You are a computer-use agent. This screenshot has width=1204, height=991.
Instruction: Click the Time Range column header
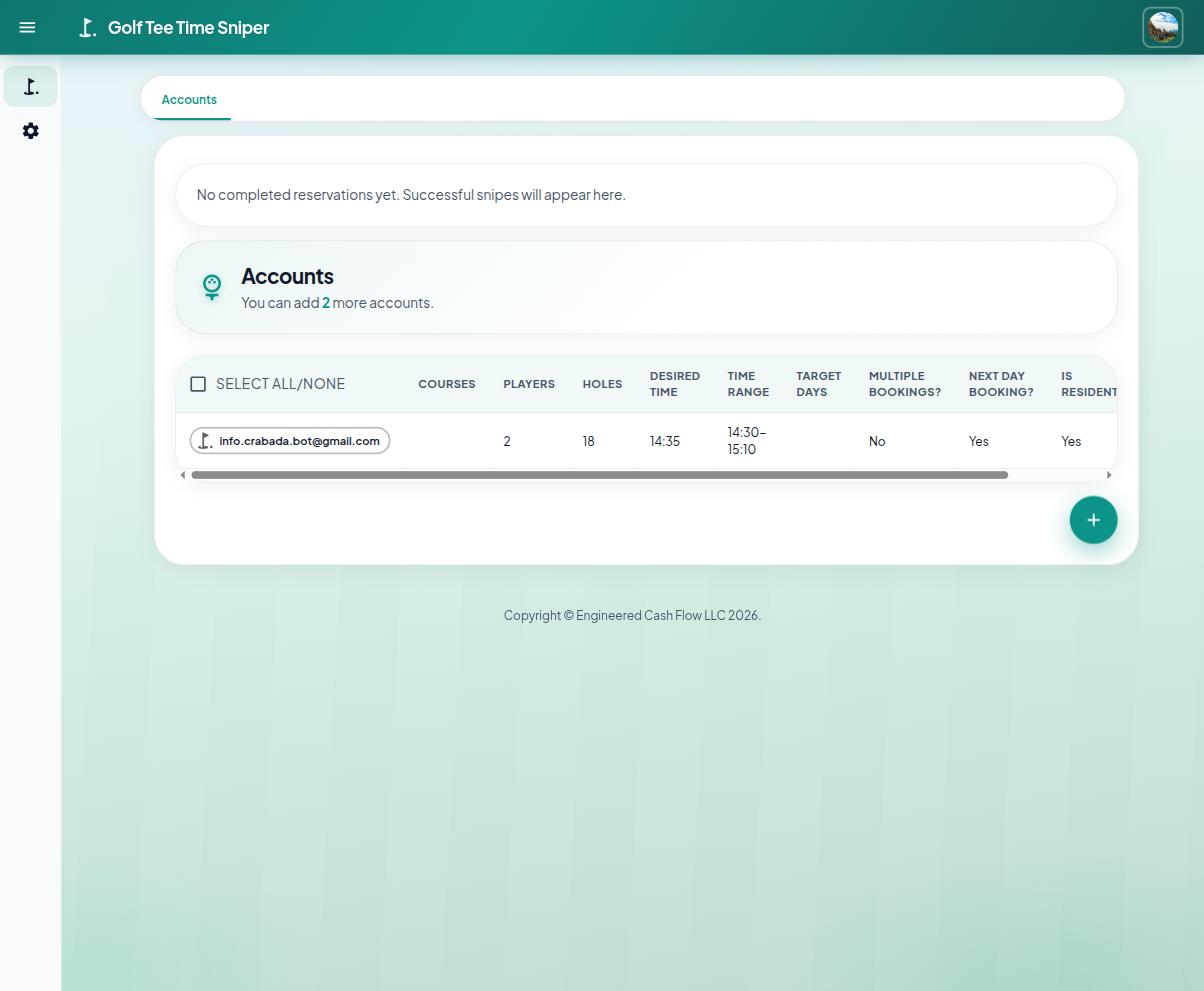pyautogui.click(x=748, y=384)
